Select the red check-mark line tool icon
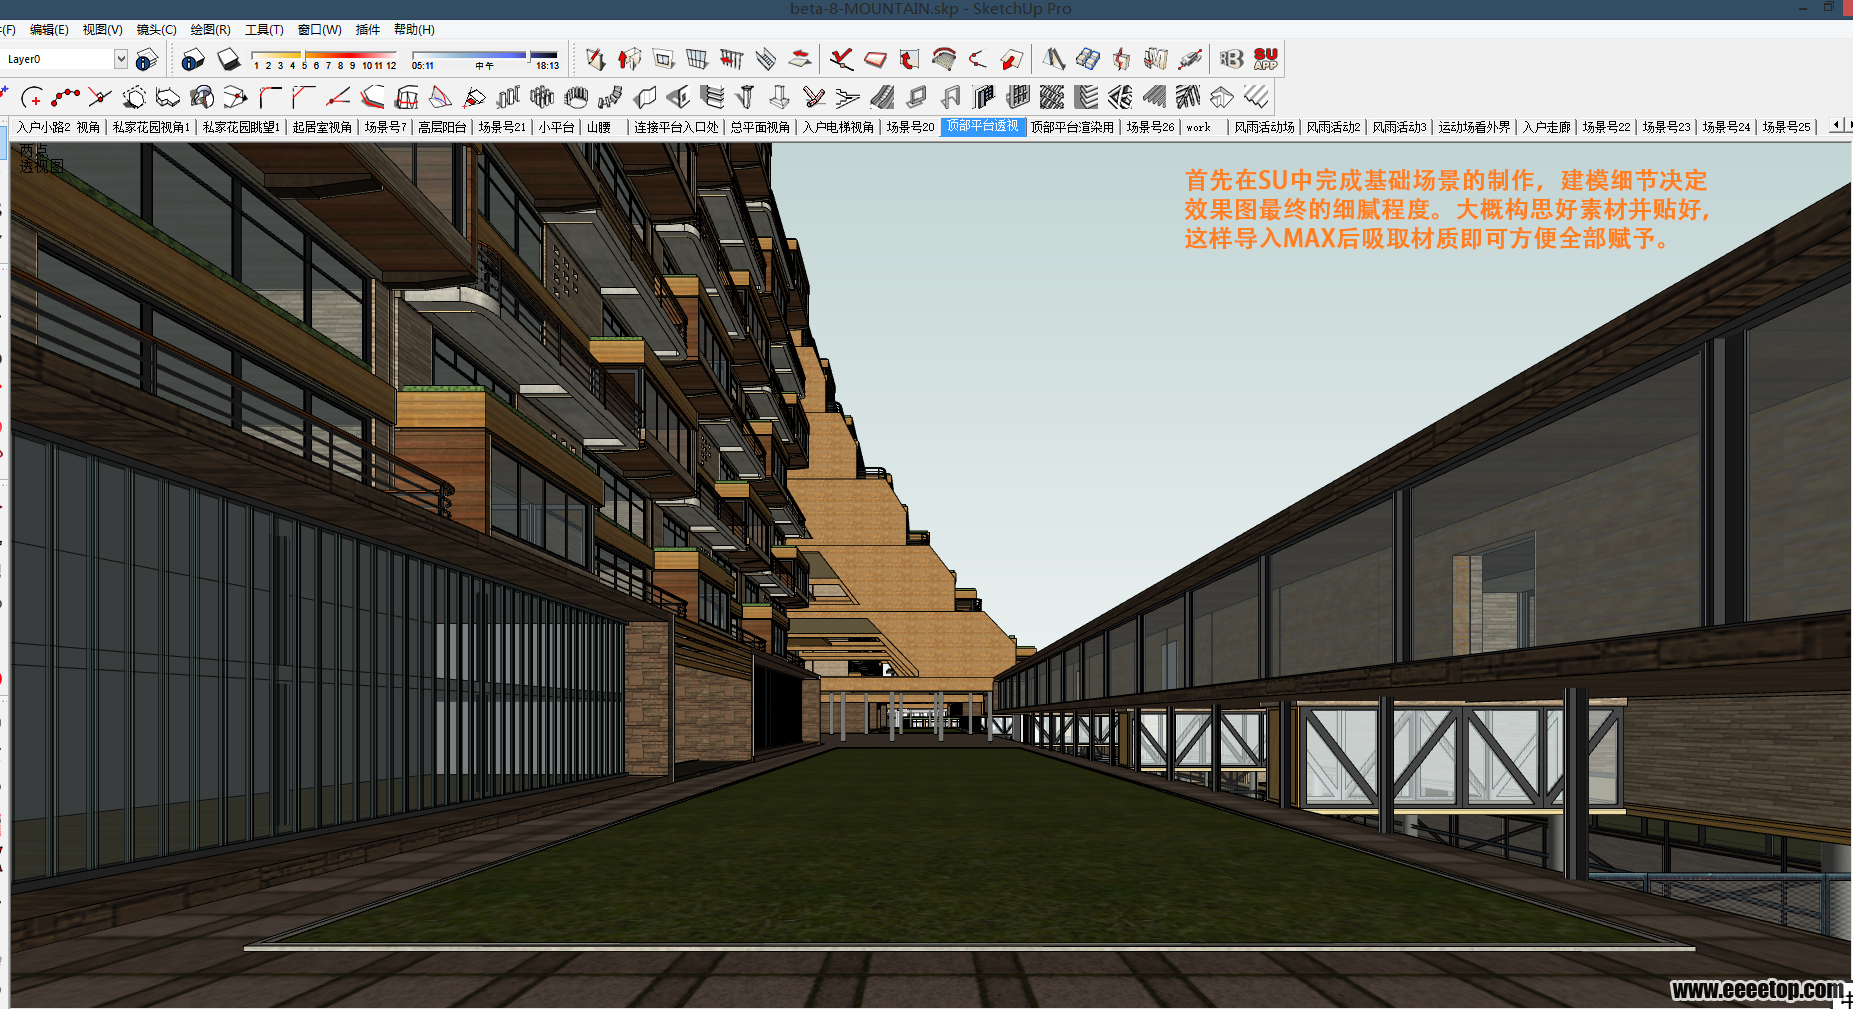1853x1009 pixels. 841,59
